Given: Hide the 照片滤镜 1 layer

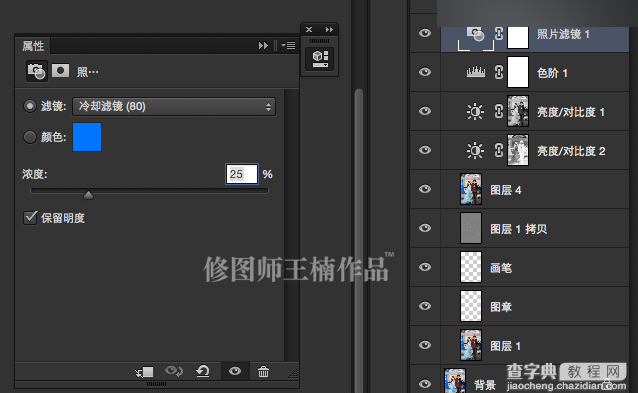Looking at the screenshot, I should click(425, 33).
